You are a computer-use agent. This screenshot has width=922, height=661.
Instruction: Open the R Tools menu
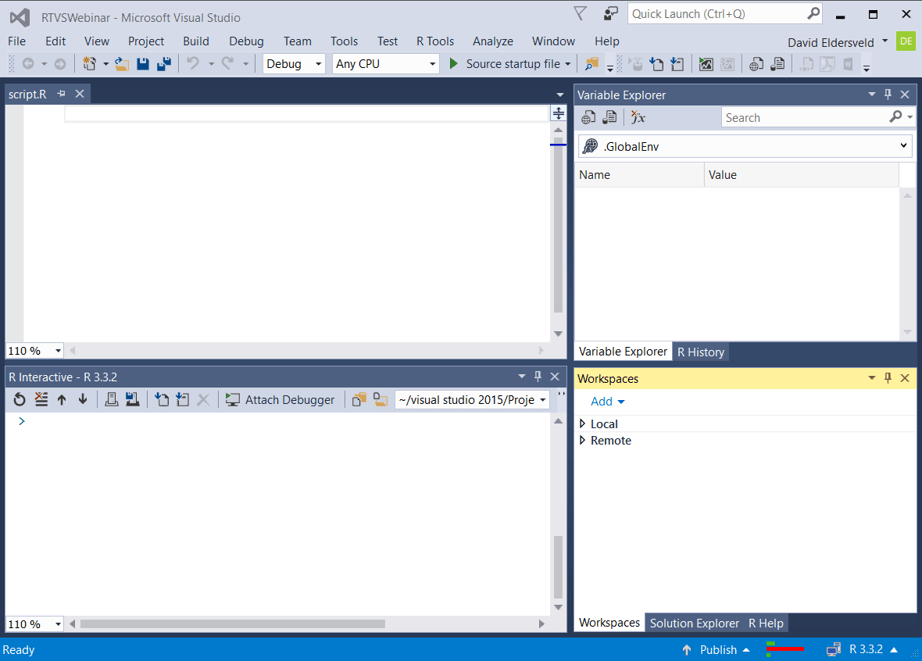435,41
